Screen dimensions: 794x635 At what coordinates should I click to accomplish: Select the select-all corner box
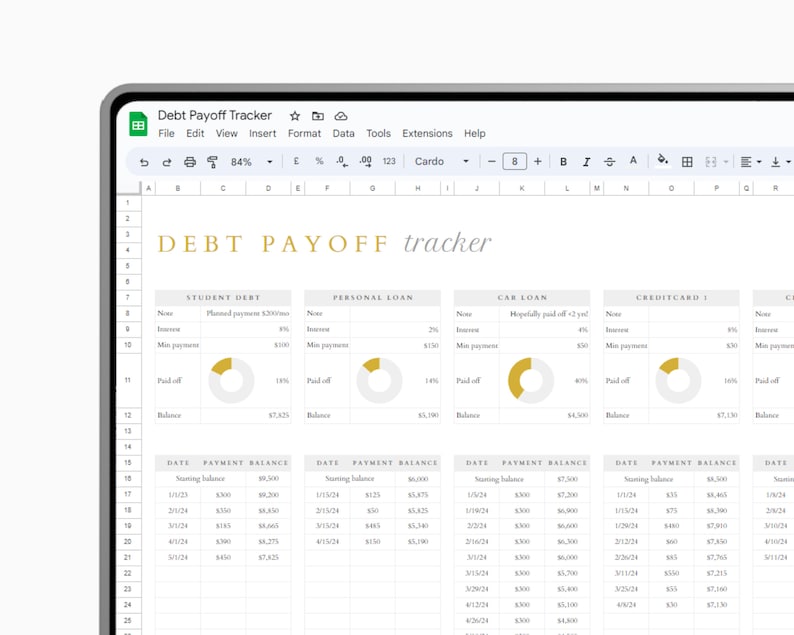point(129,188)
